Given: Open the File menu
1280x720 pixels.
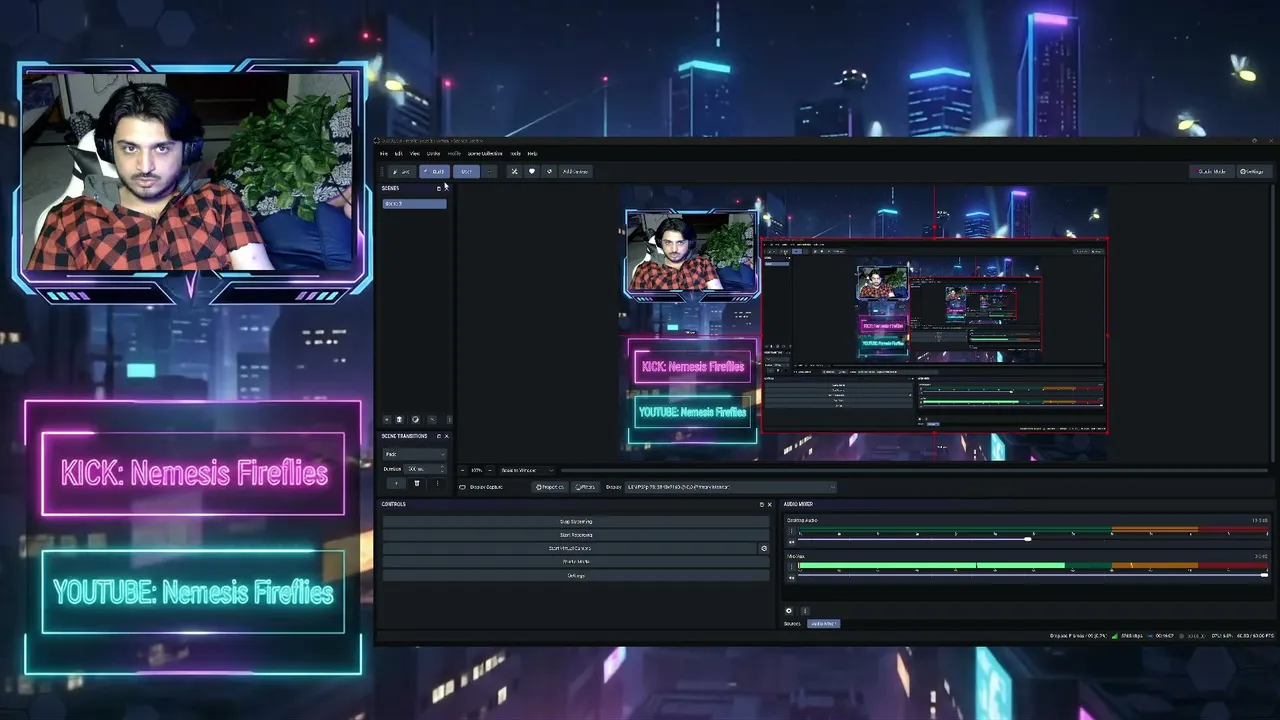Looking at the screenshot, I should point(384,153).
